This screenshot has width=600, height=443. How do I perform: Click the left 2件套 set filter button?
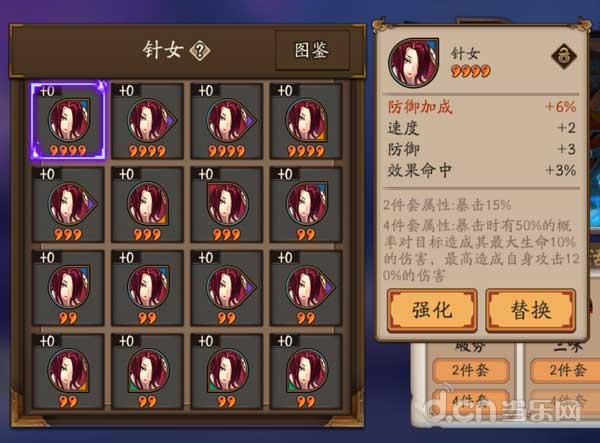click(x=471, y=370)
